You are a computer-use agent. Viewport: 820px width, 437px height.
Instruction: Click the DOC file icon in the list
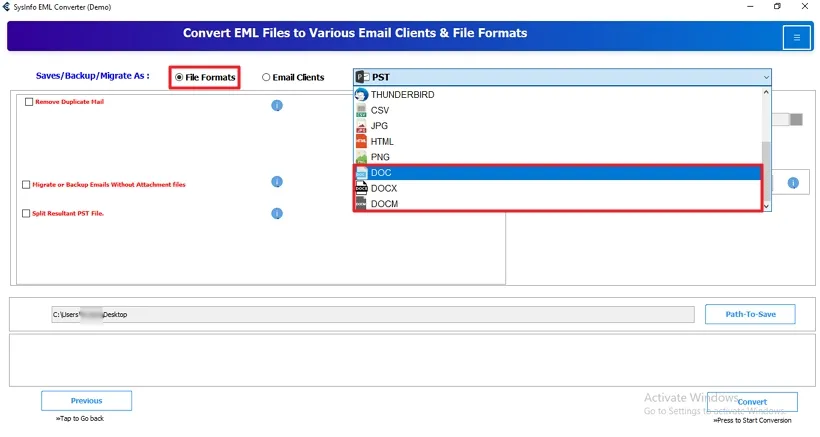point(361,172)
